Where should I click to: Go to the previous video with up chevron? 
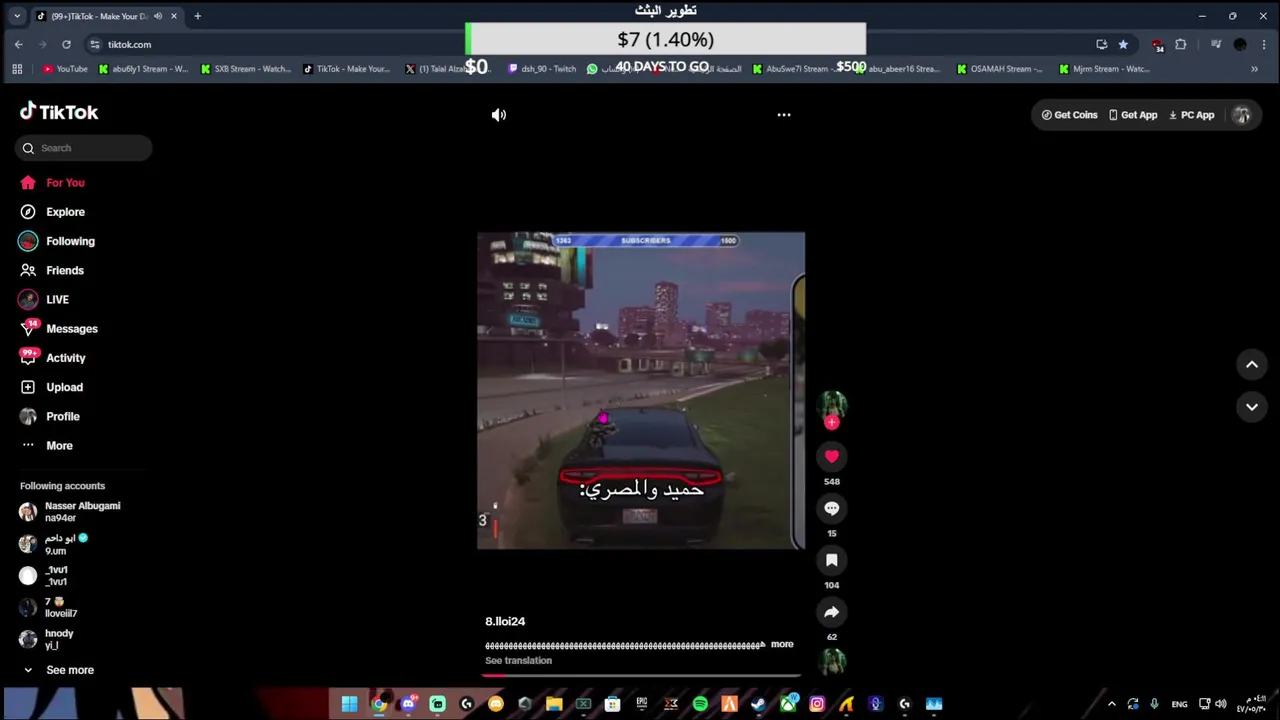(x=1252, y=365)
